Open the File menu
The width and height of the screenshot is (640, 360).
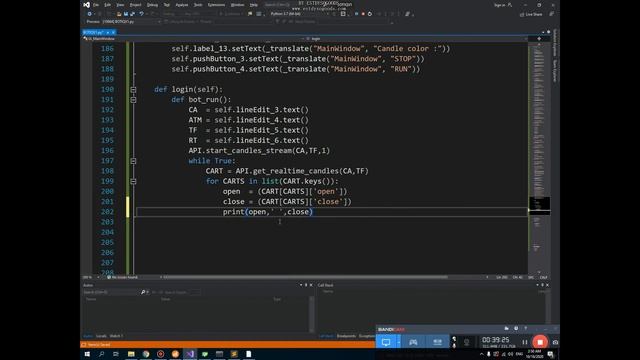tap(96, 5)
